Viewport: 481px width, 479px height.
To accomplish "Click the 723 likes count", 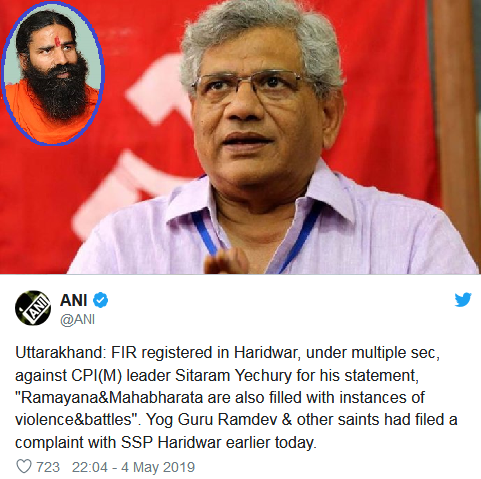I will click(48, 467).
